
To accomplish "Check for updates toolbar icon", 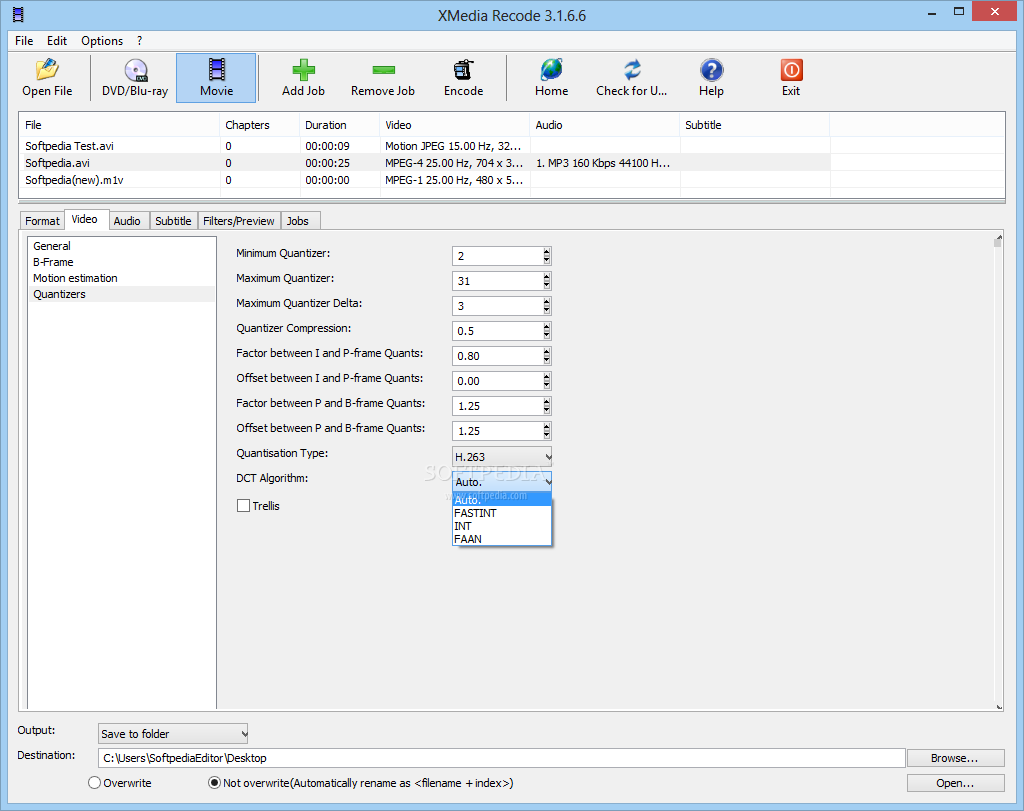I will pyautogui.click(x=632, y=78).
